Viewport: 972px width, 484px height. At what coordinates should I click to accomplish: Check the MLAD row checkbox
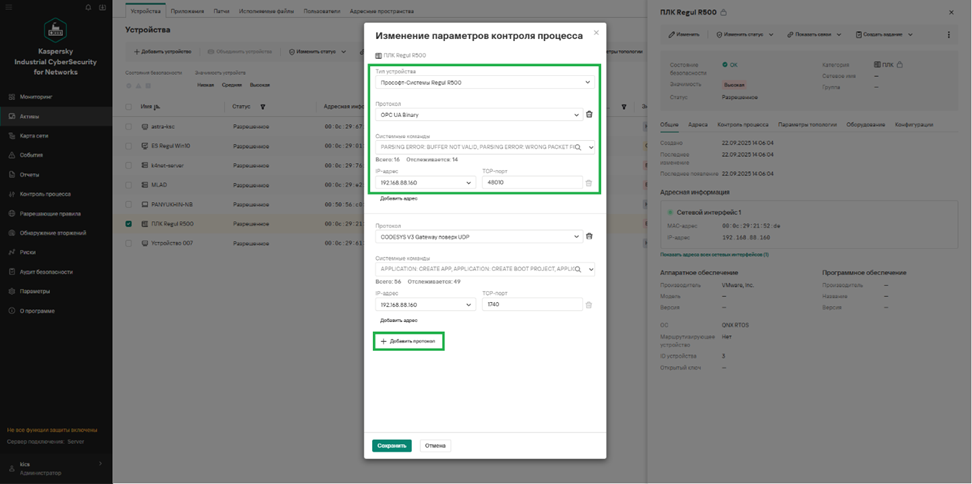click(x=129, y=185)
